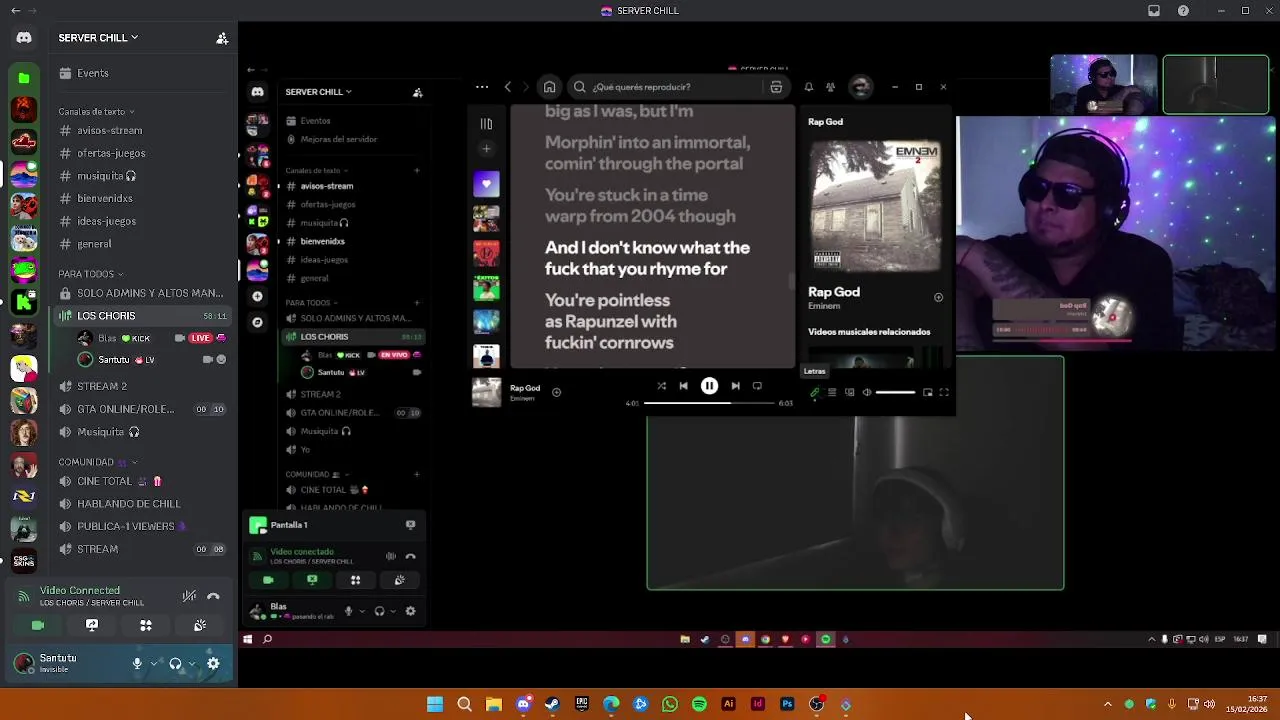The width and height of the screenshot is (1280, 720).
Task: Turn off camera in voice panel
Action: click(38, 625)
